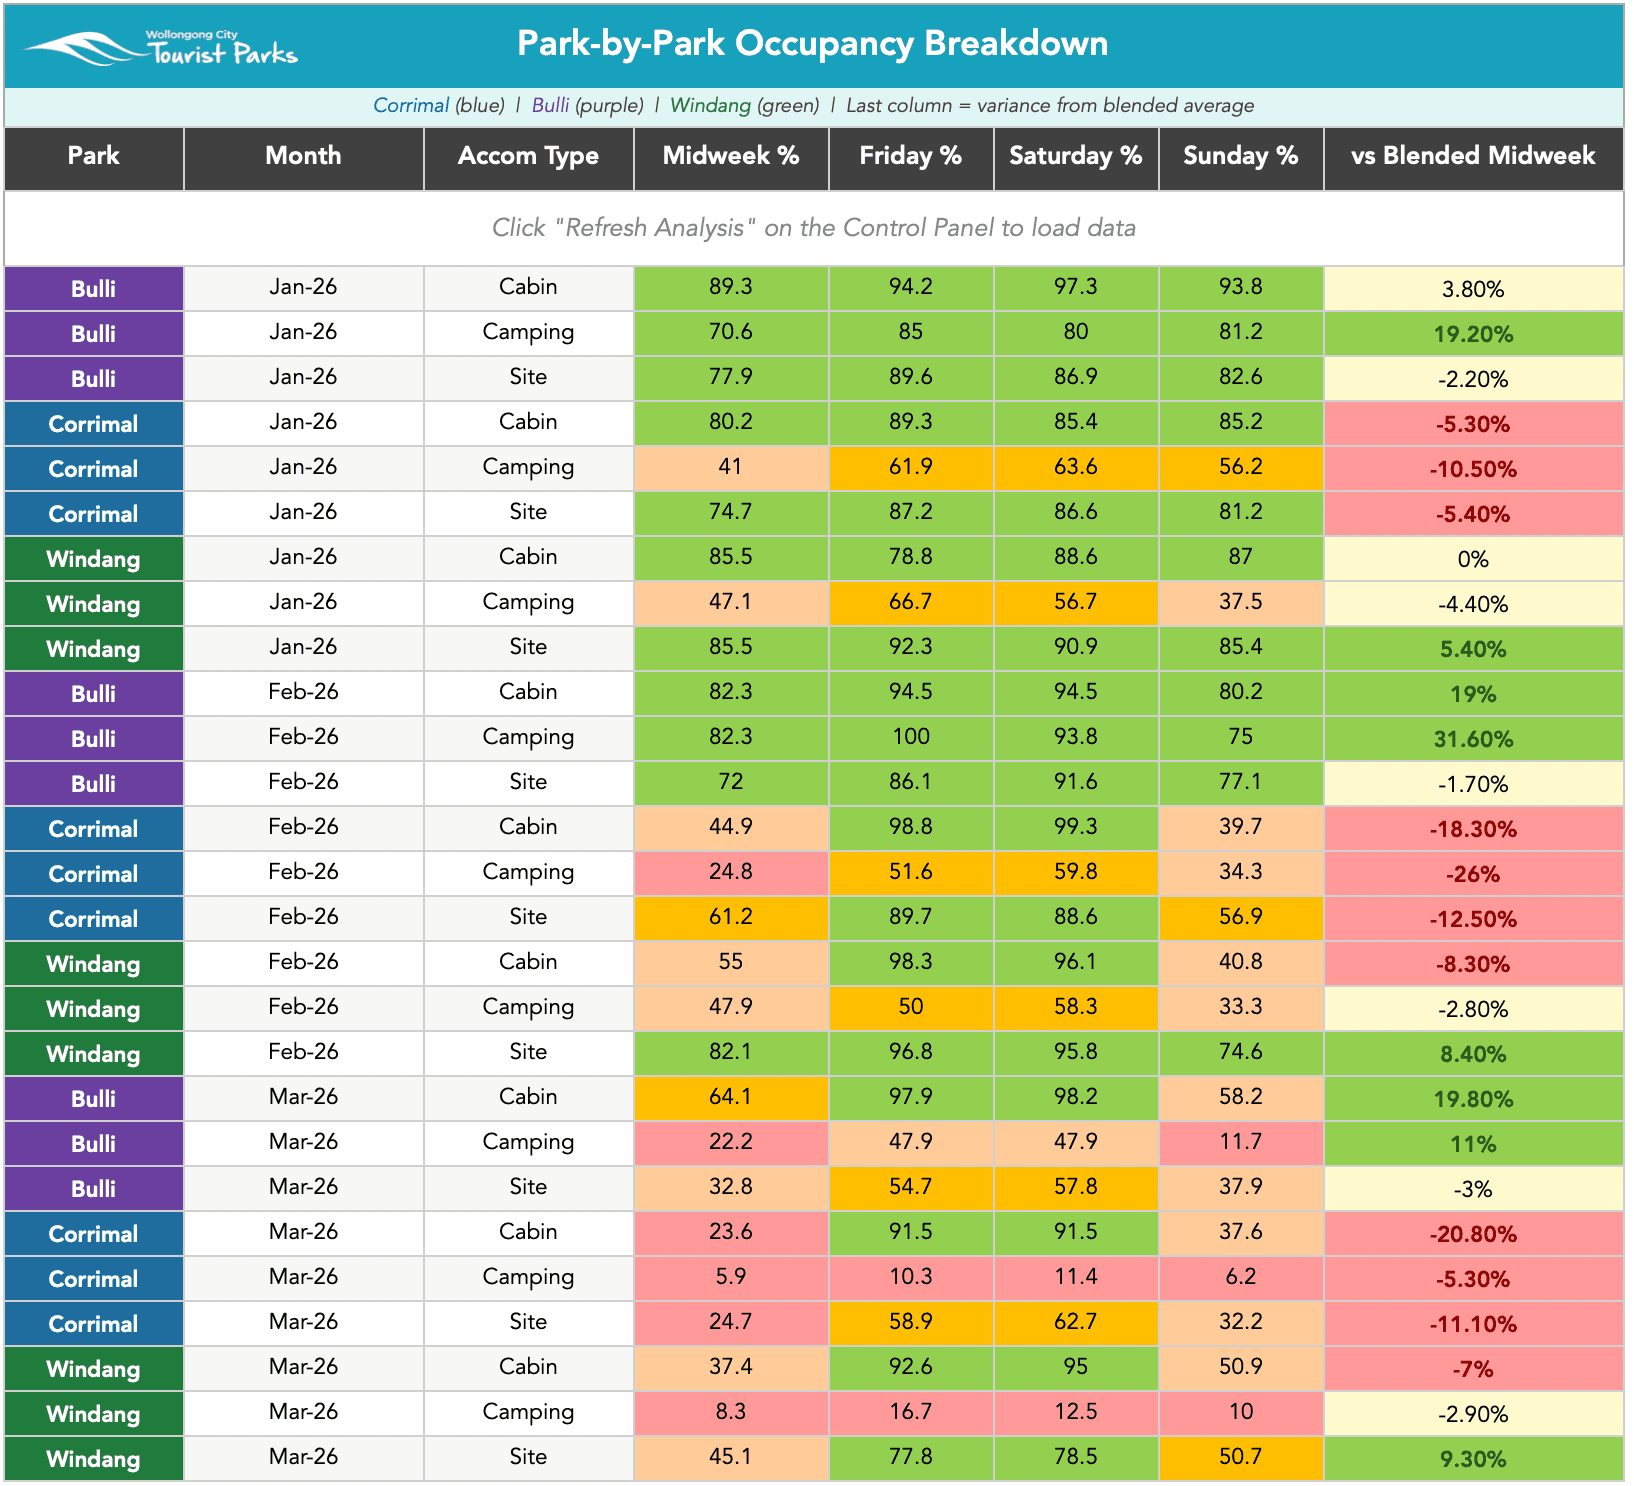Image resolution: width=1634 pixels, height=1486 pixels.
Task: Click the Refresh Analysis instruction row
Action: 814,228
